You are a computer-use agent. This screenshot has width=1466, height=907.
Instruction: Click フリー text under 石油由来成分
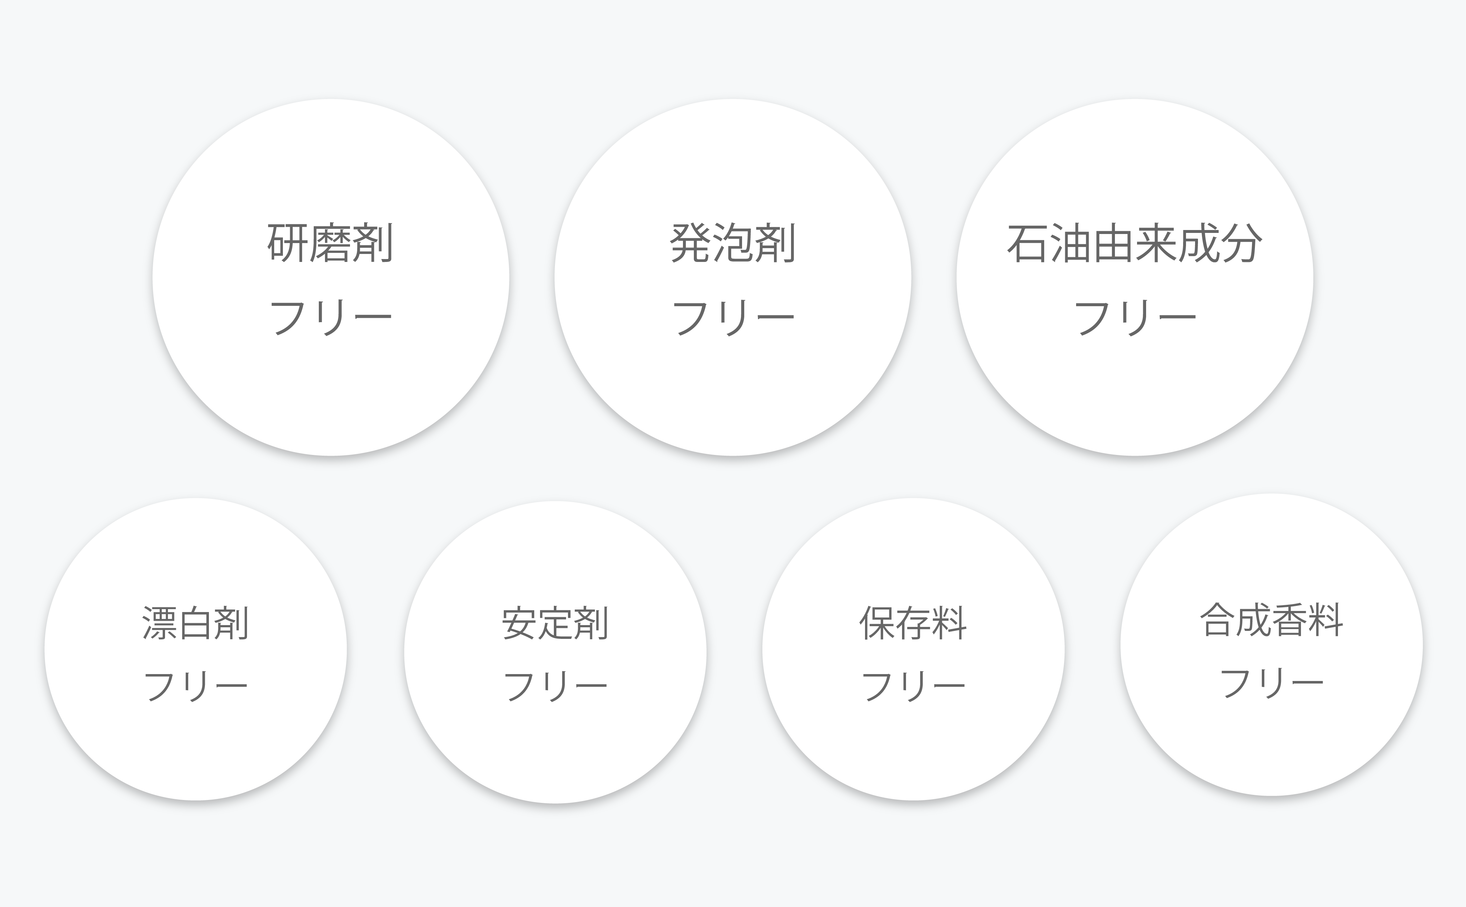(1135, 317)
